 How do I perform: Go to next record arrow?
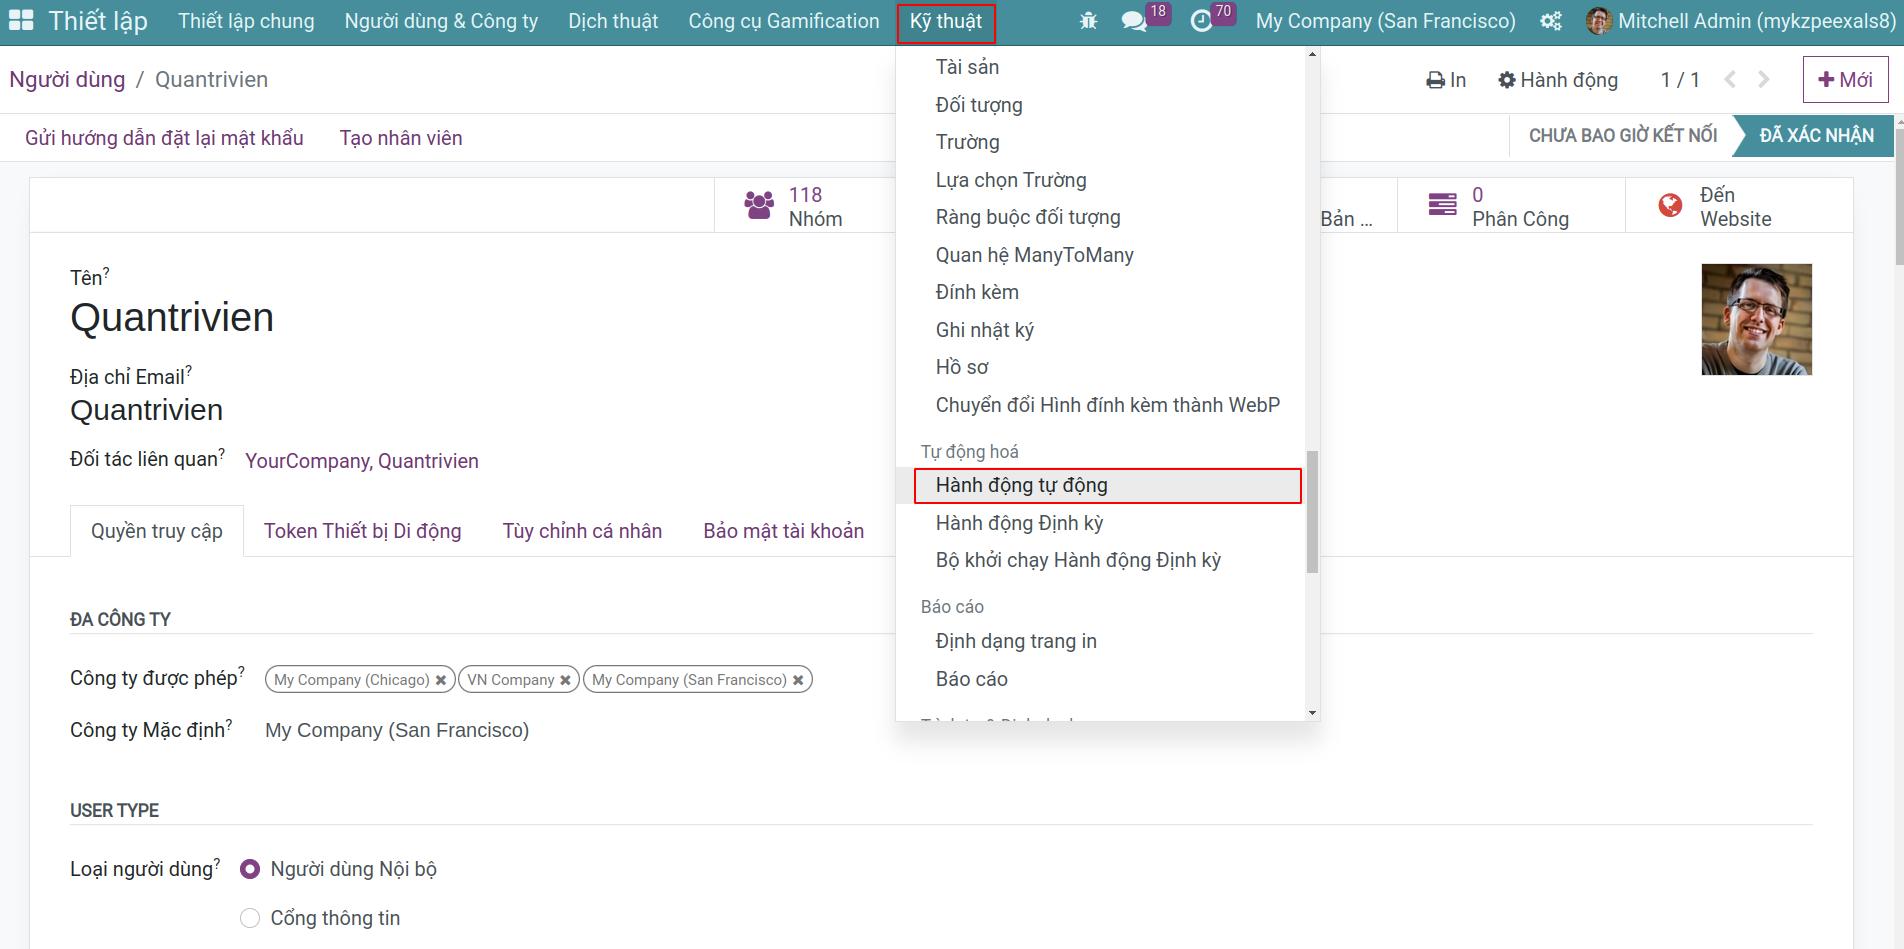[1764, 80]
